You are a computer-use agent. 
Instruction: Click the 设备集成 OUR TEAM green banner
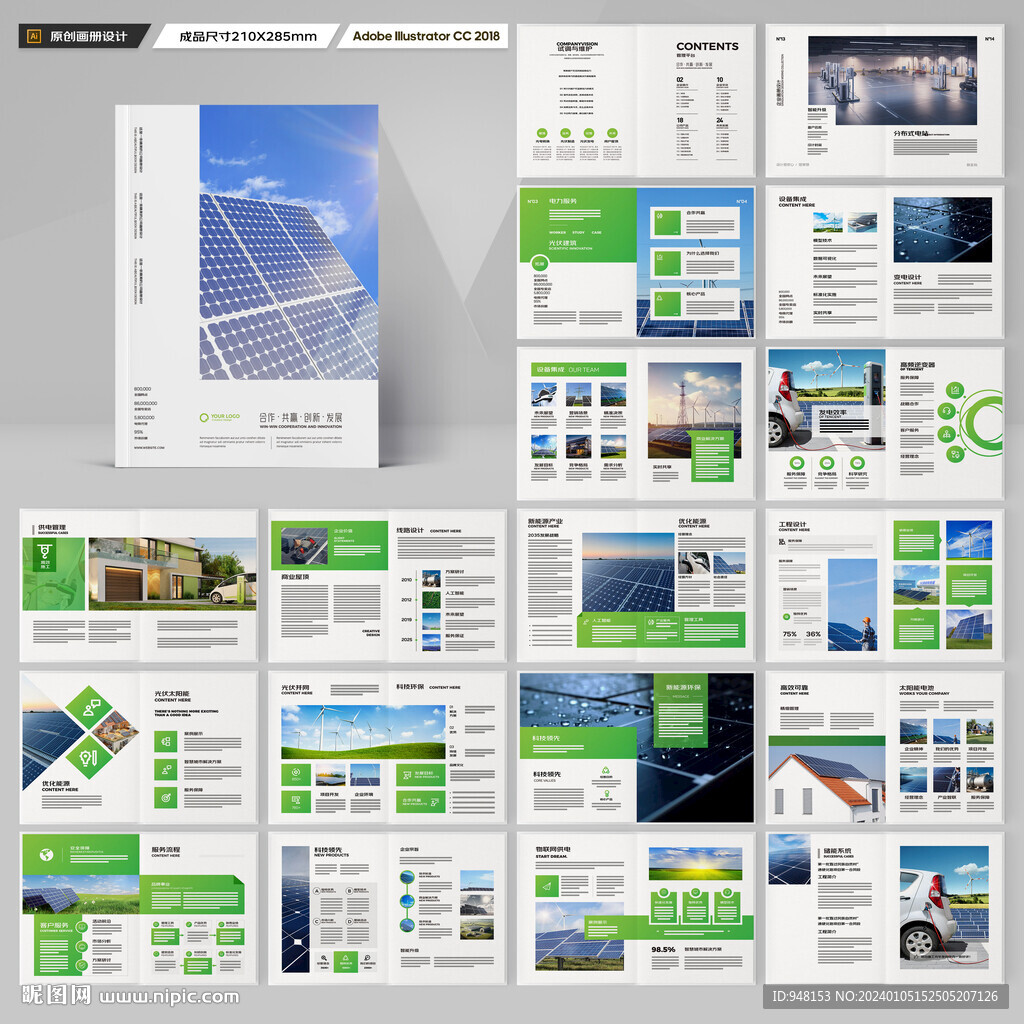pos(579,370)
